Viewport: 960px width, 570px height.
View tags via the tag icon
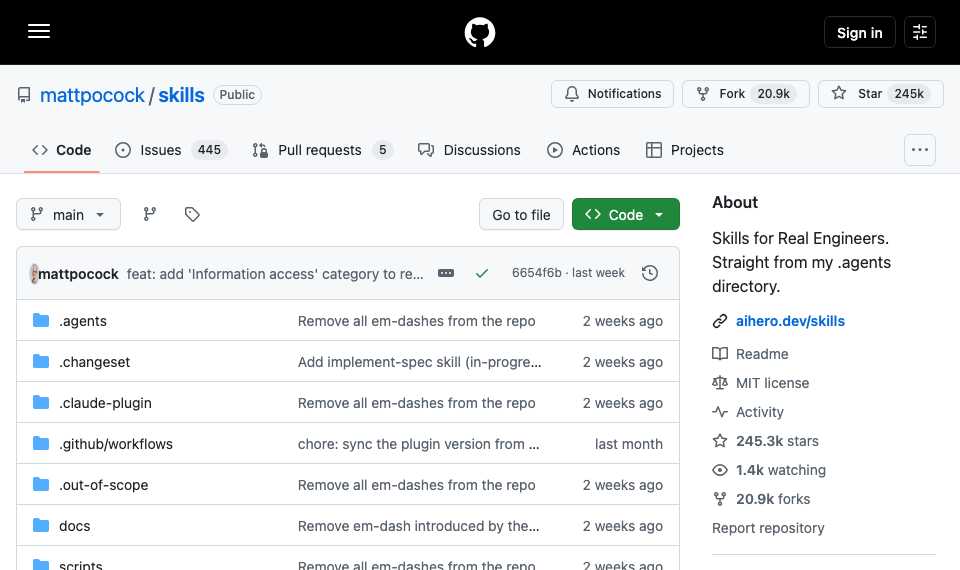tap(192, 214)
